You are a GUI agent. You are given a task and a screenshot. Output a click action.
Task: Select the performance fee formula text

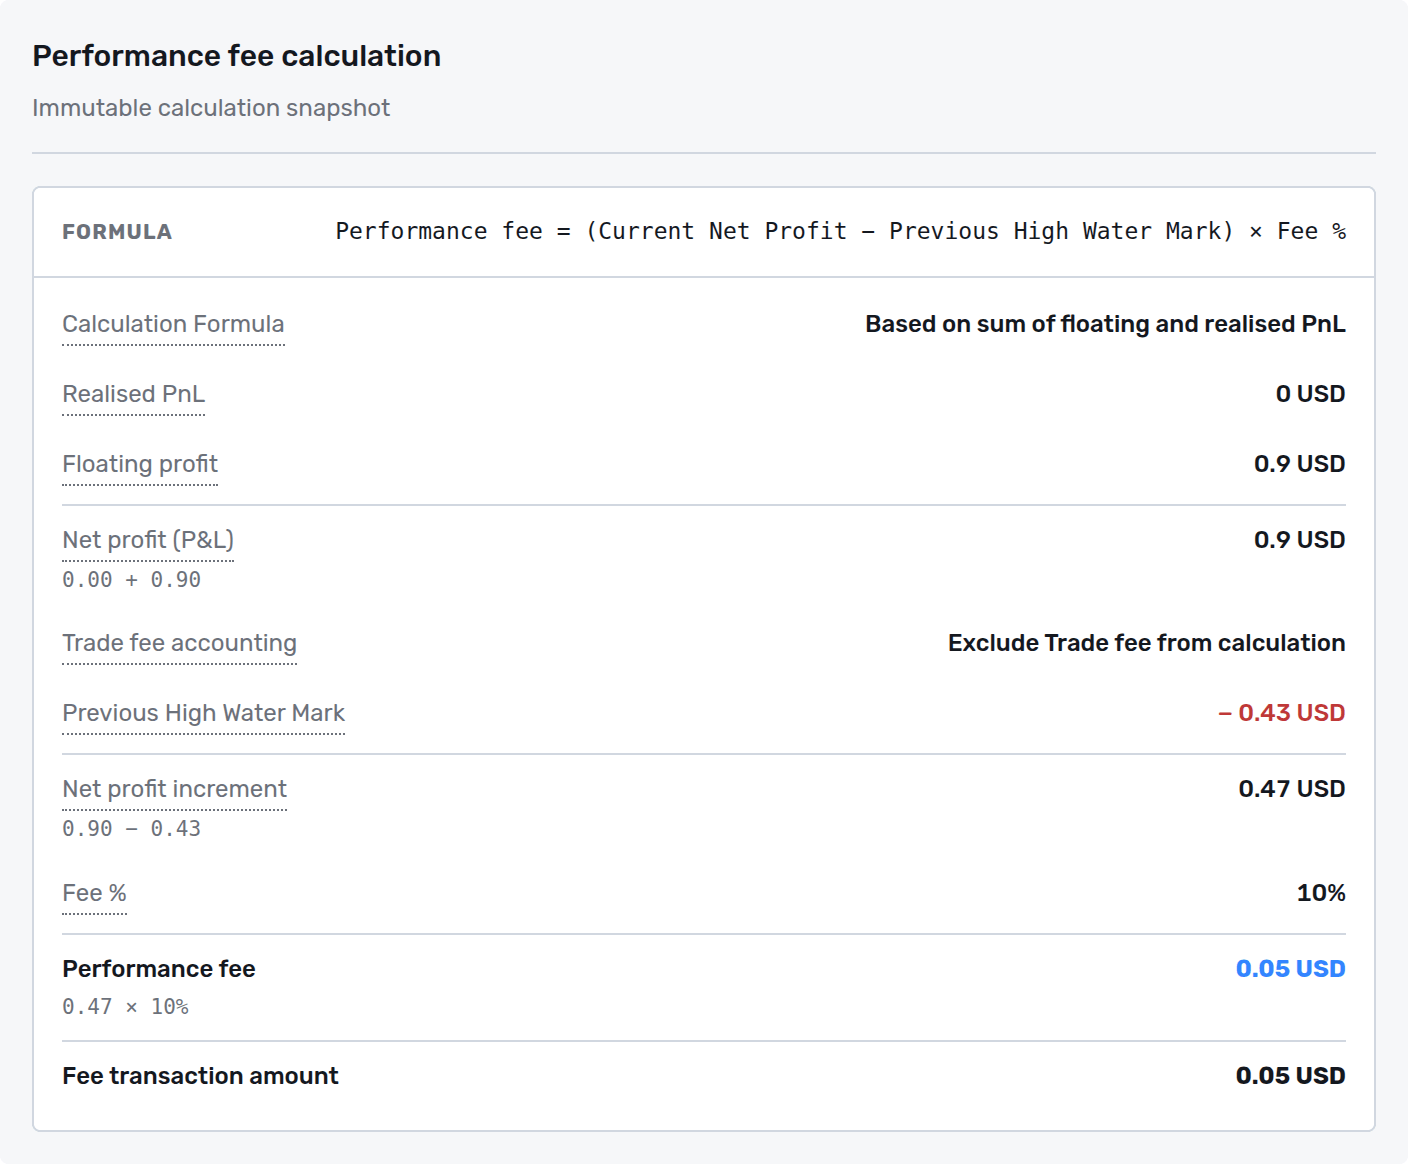(x=840, y=232)
